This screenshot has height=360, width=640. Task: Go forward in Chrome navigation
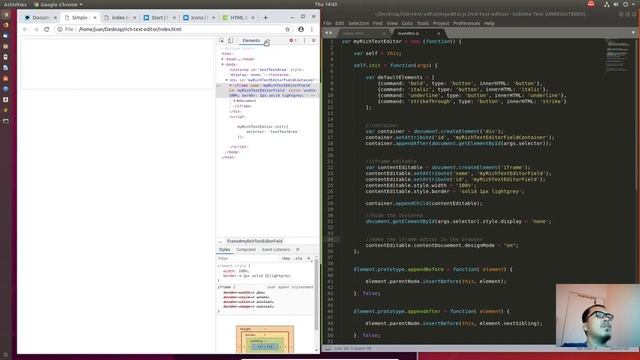[x=36, y=29]
